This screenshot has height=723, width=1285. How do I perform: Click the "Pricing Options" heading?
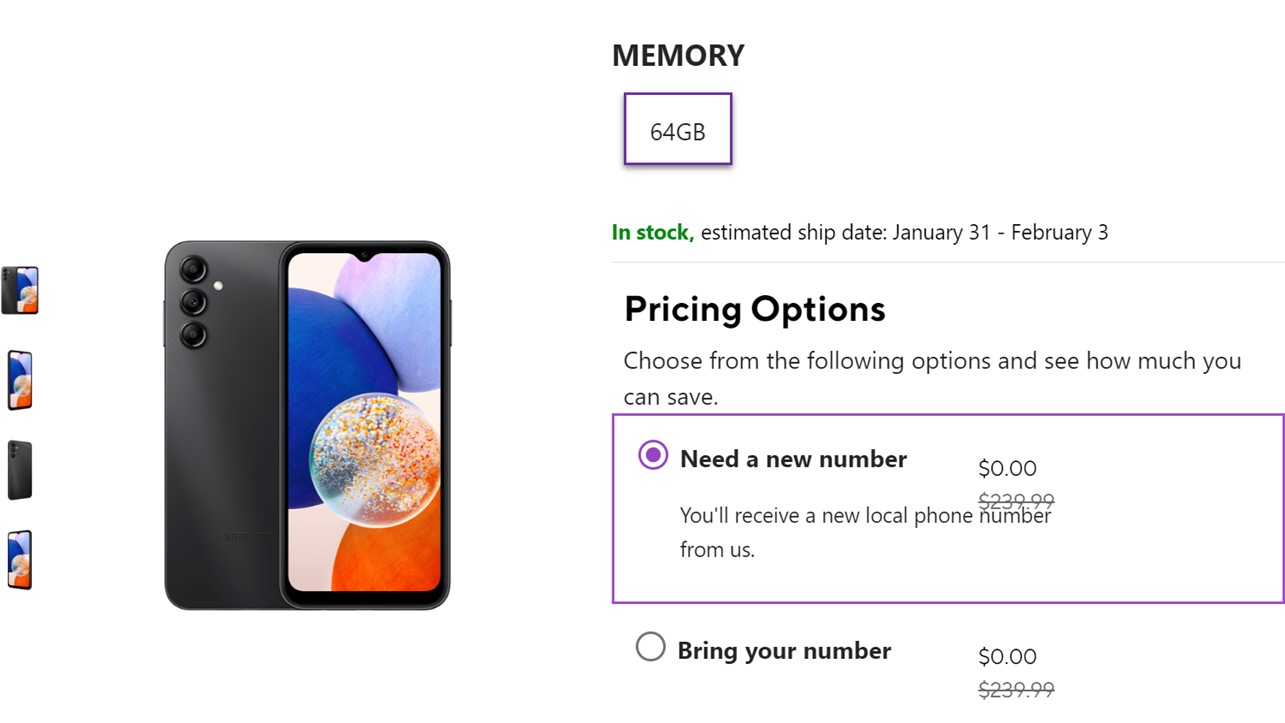754,309
